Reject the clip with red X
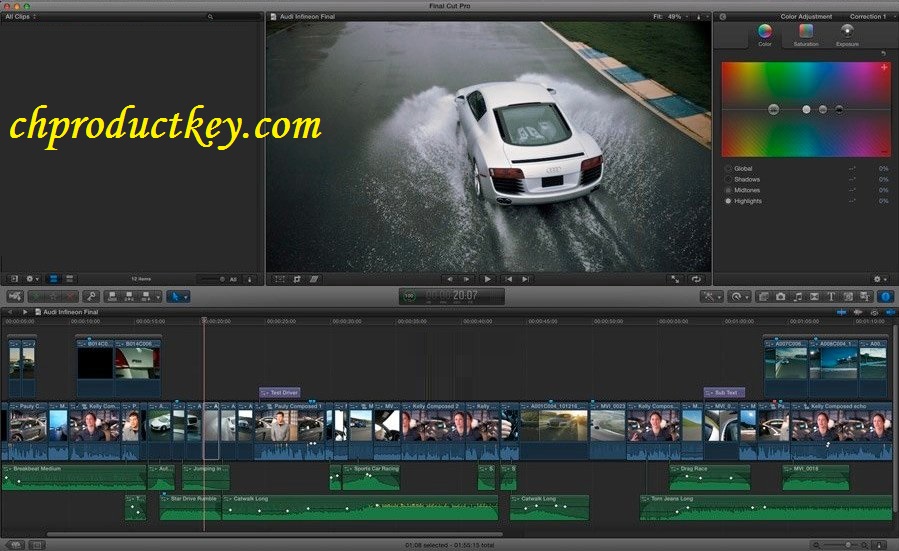 point(70,296)
